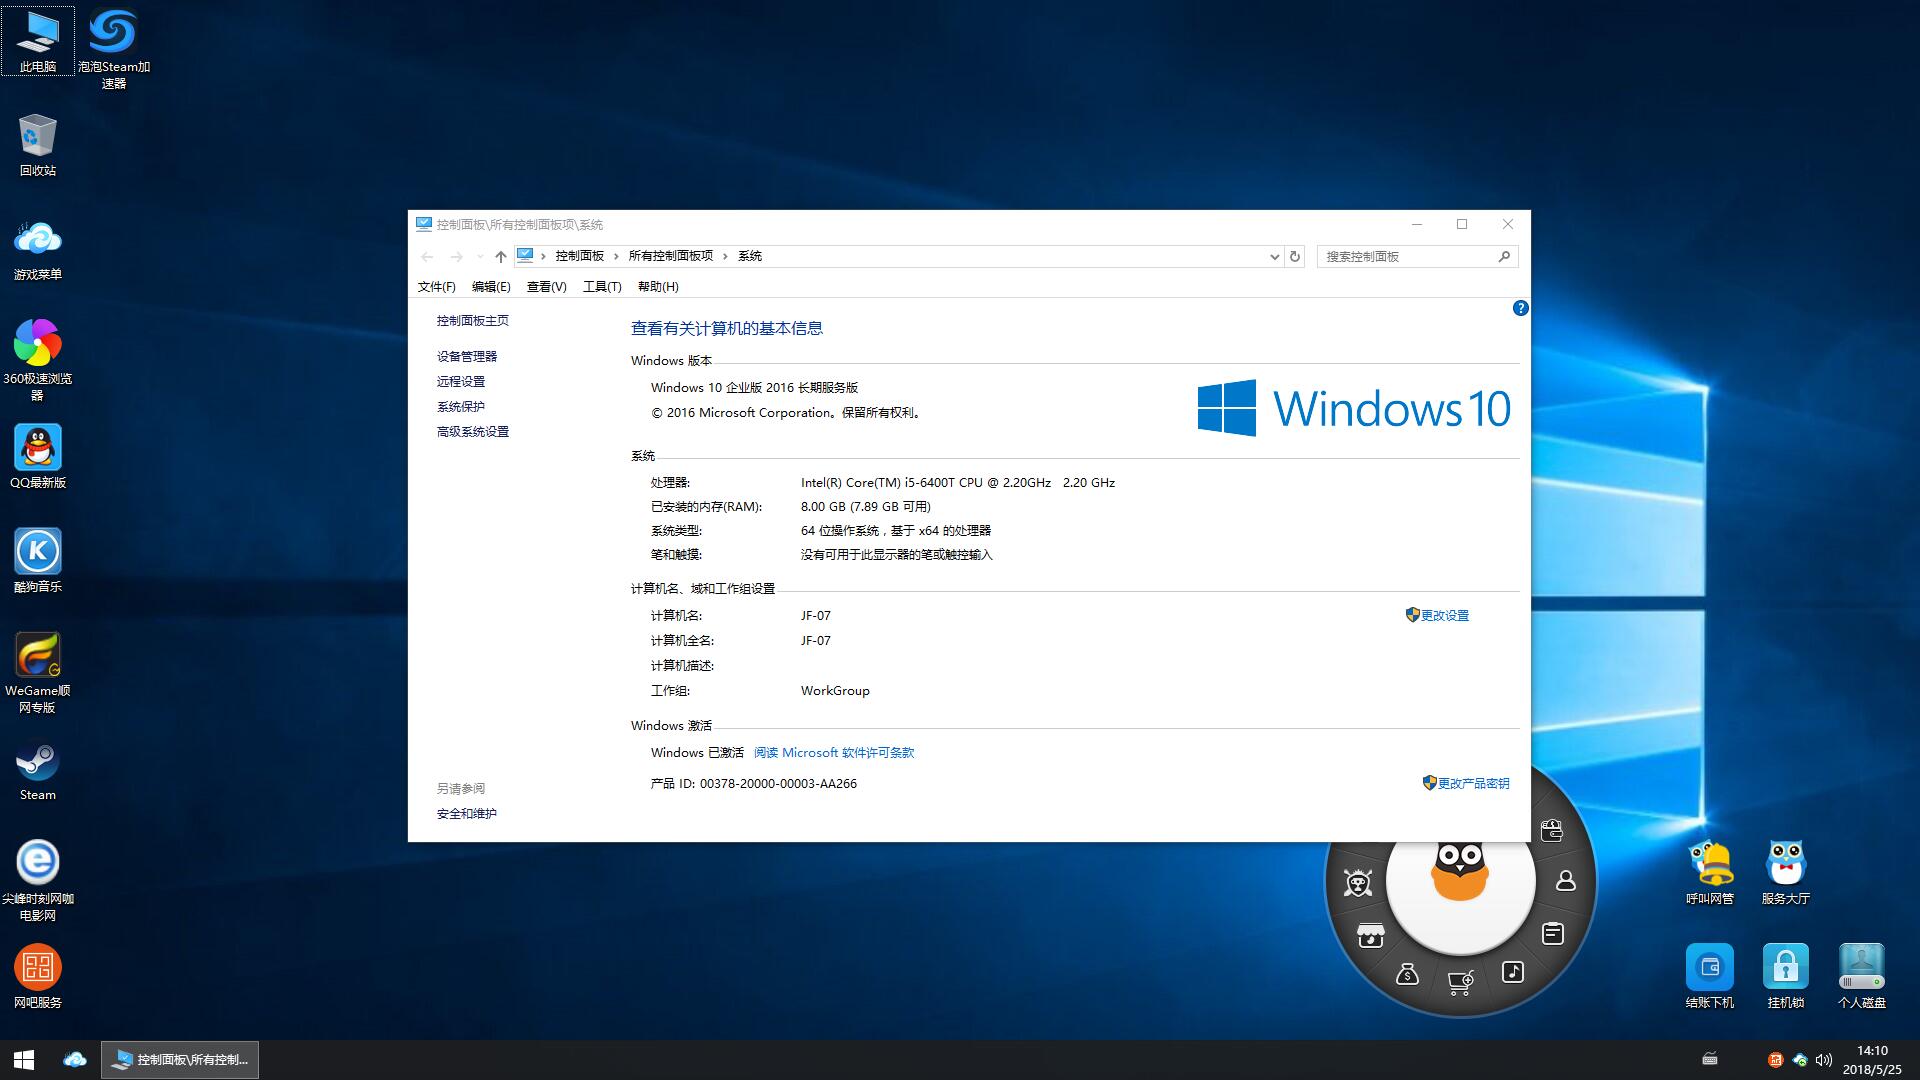The image size is (1920, 1080).
Task: Open the 工具(T) menu
Action: coord(602,287)
